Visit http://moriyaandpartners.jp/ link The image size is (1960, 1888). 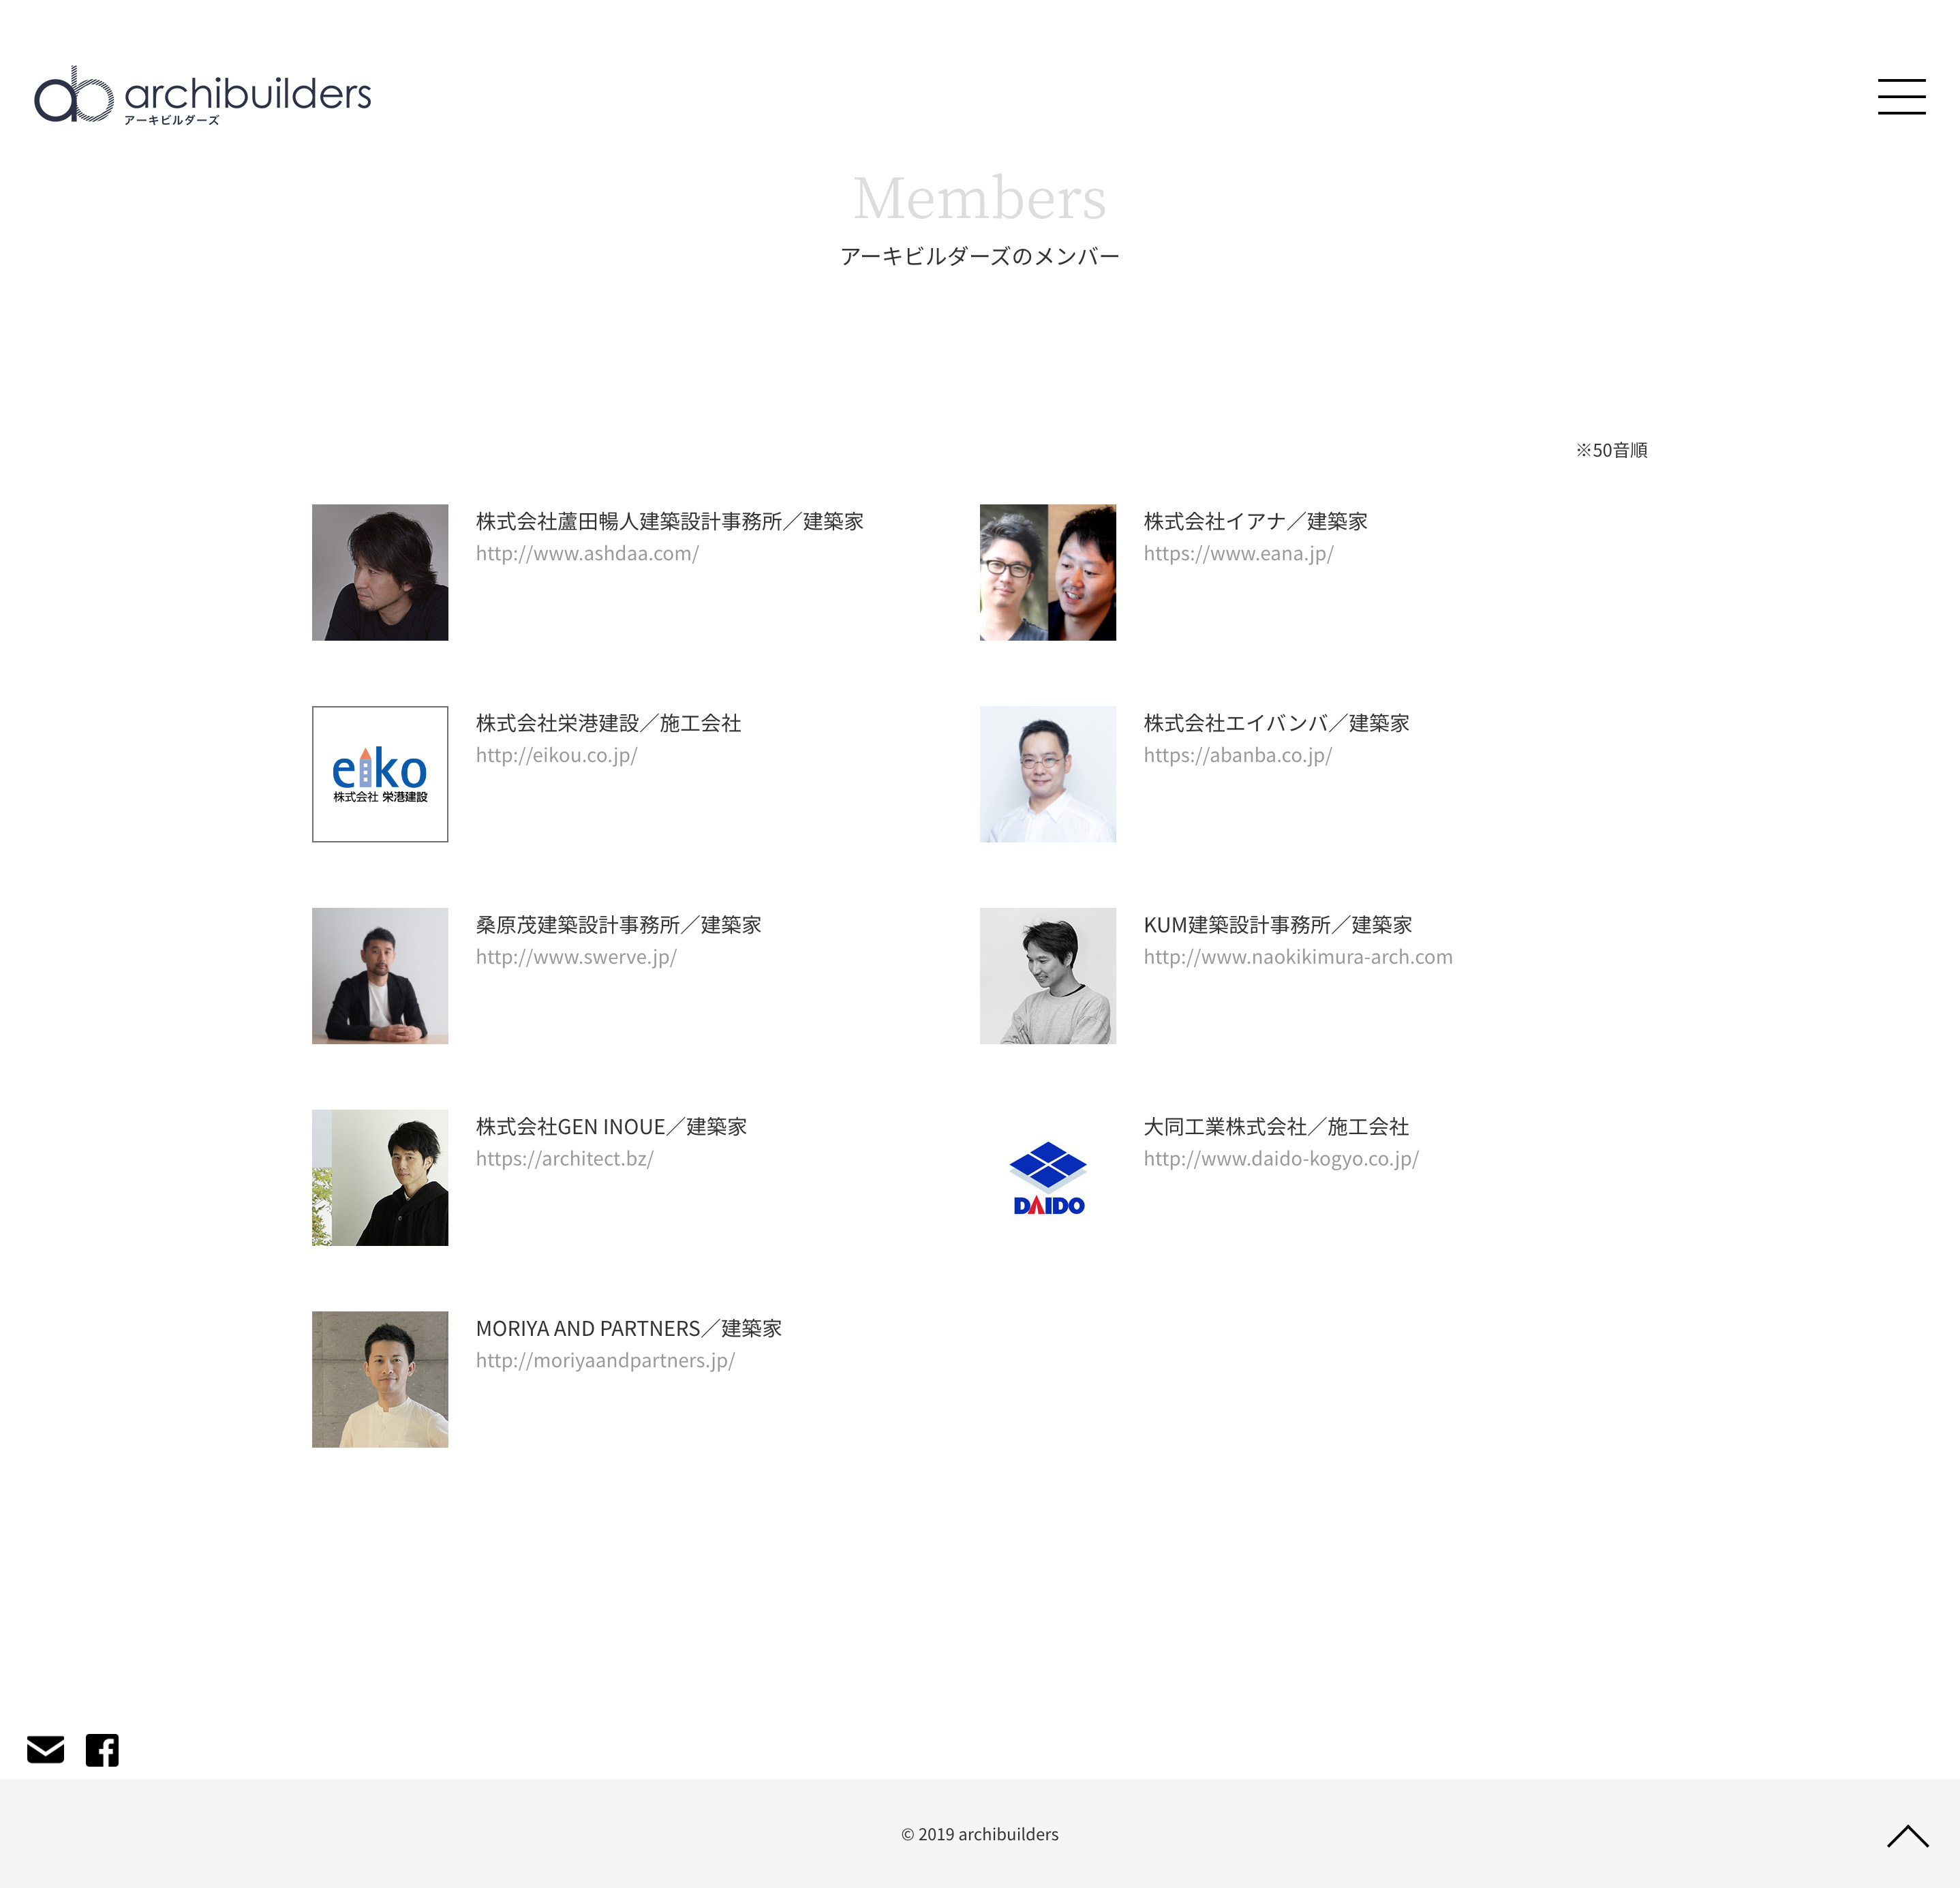coord(605,1361)
